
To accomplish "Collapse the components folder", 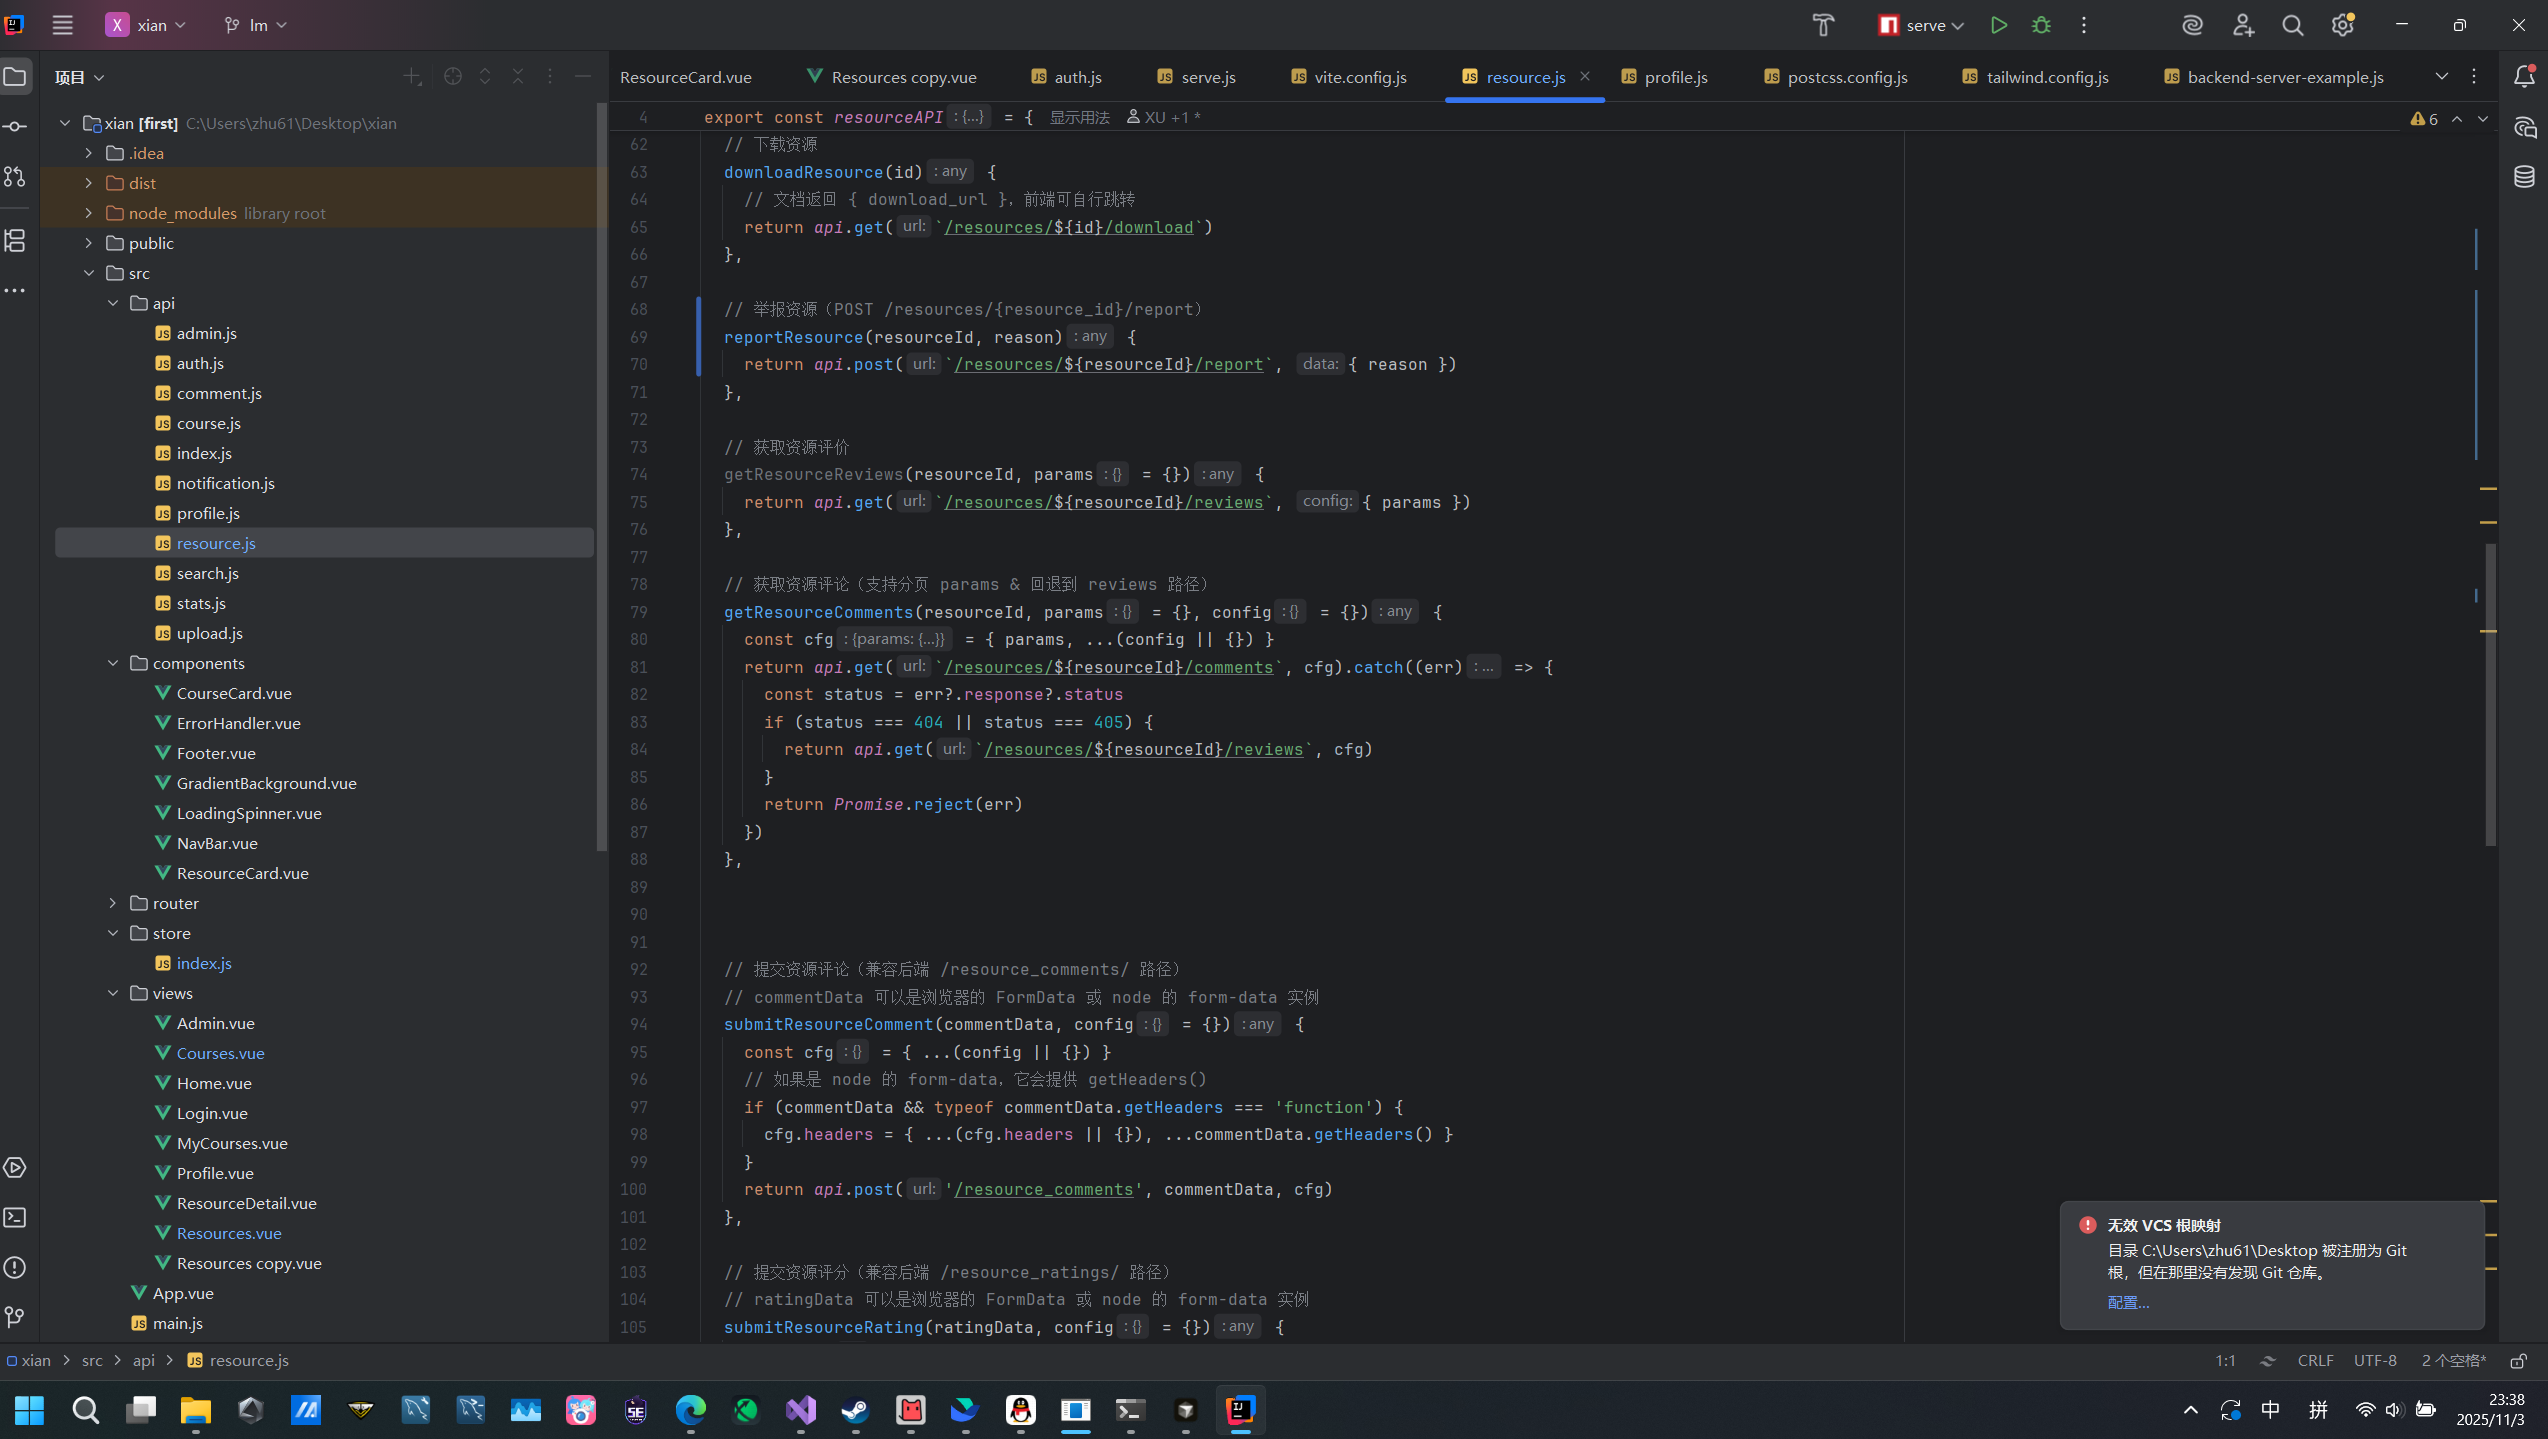I will [113, 663].
